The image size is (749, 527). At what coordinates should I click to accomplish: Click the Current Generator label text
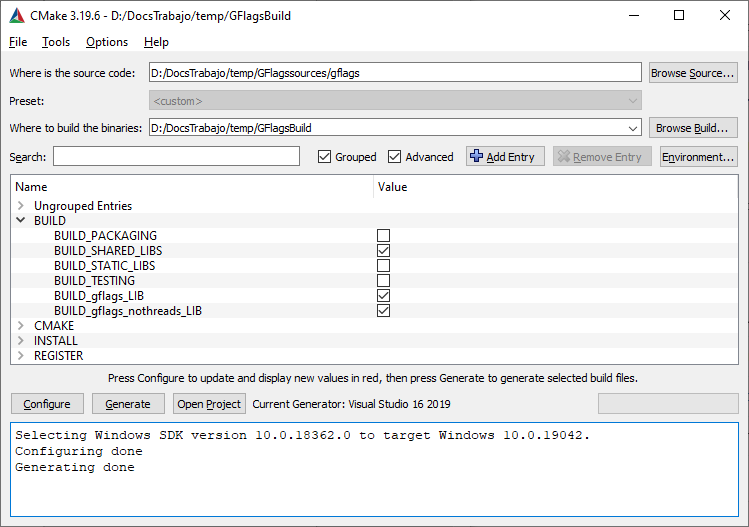pyautogui.click(x=351, y=404)
